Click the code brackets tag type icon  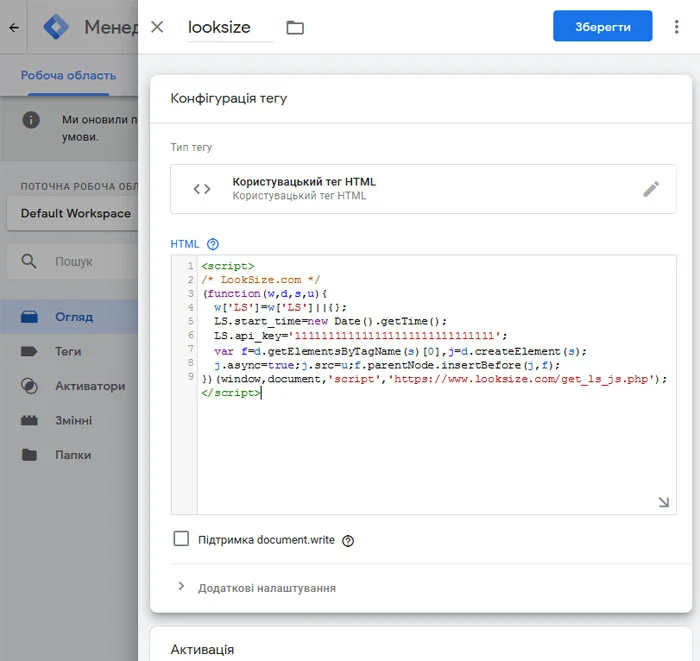[202, 189]
